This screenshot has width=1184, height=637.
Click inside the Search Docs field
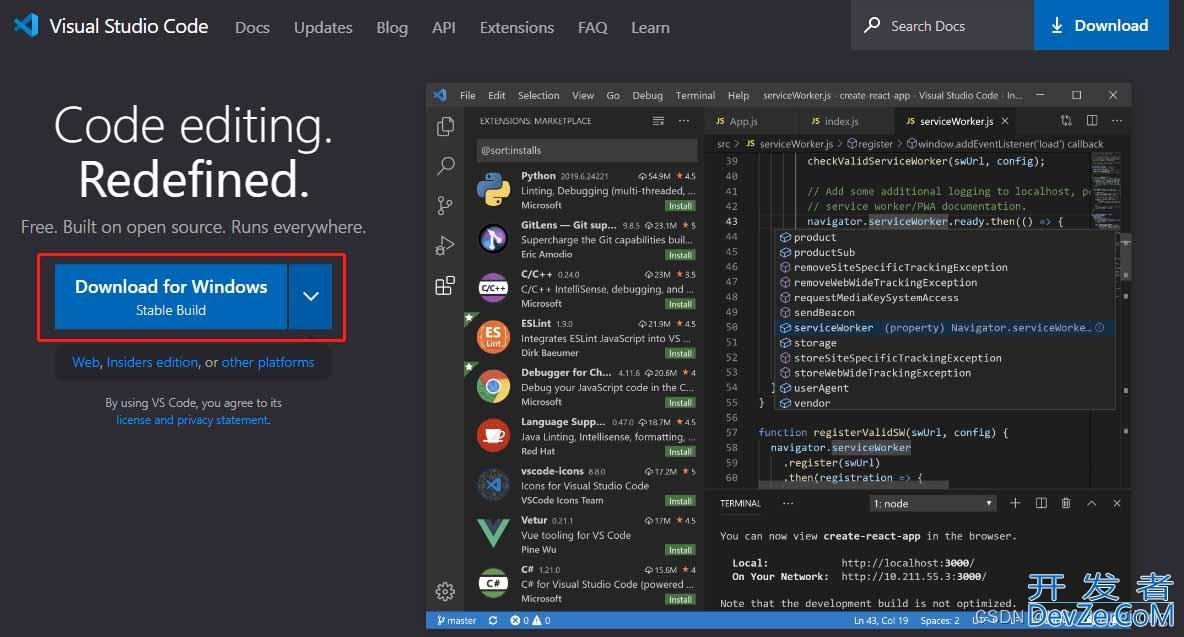[x=942, y=25]
